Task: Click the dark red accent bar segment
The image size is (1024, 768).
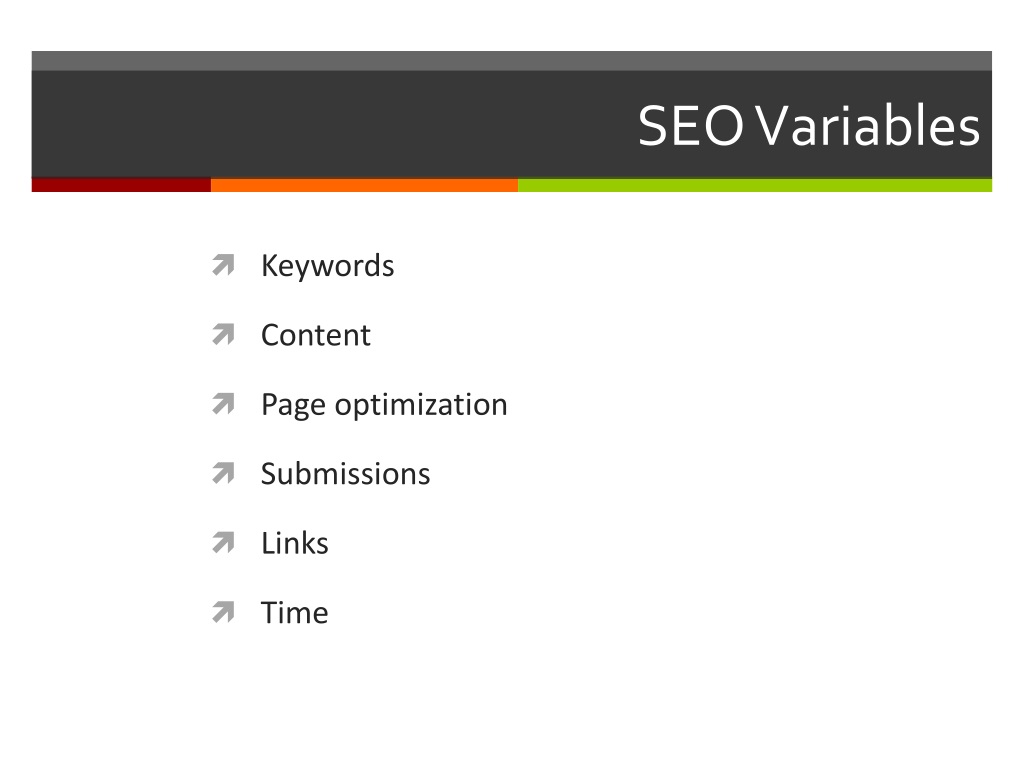Action: pyautogui.click(x=121, y=185)
